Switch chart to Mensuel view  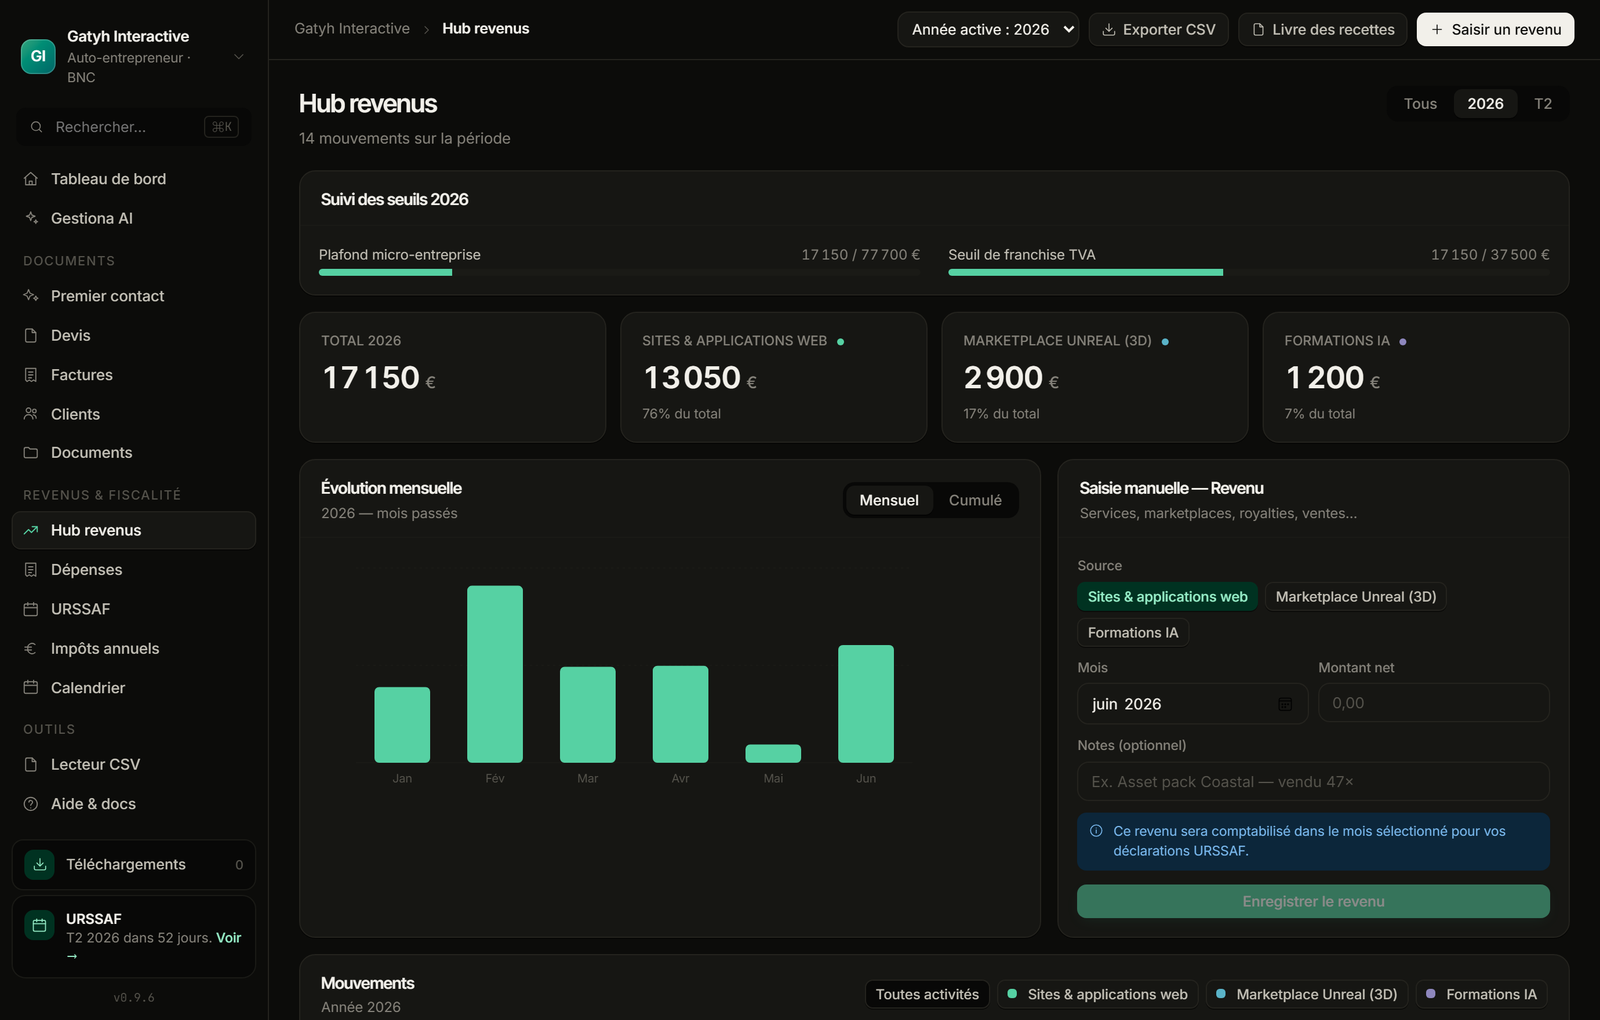tap(889, 500)
